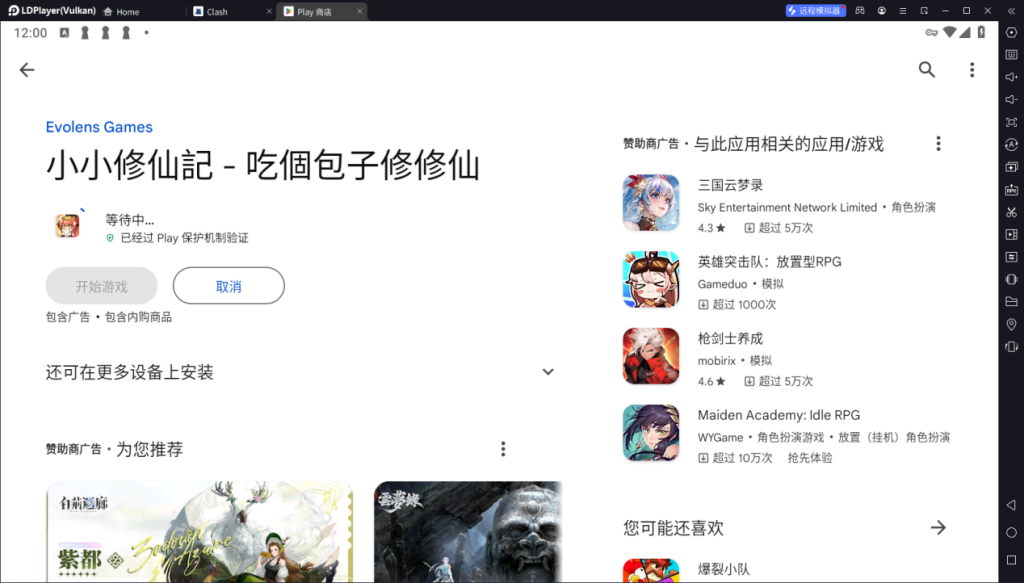Viewport: 1024px width, 583px height.
Task: Click the VPN key status icon
Action: (x=932, y=33)
